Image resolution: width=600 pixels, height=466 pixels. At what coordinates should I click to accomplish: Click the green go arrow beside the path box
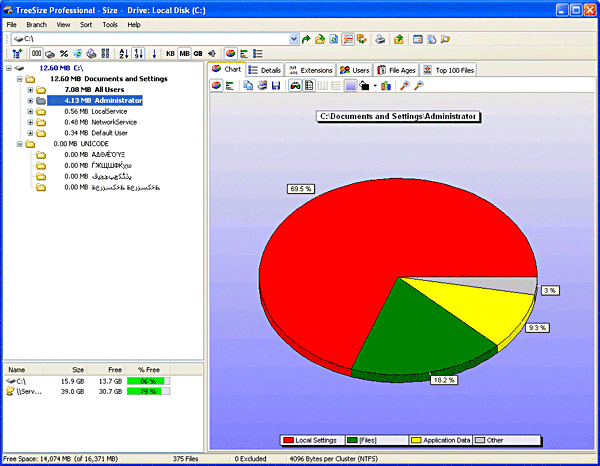306,38
